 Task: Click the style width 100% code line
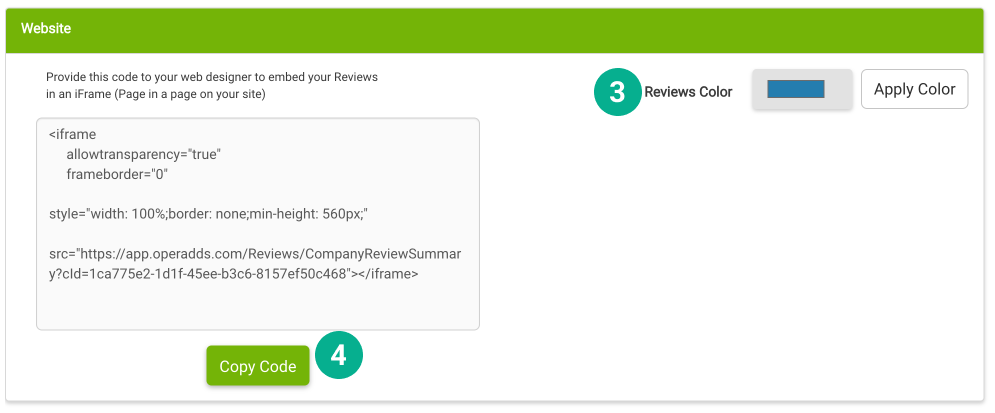coord(210,214)
